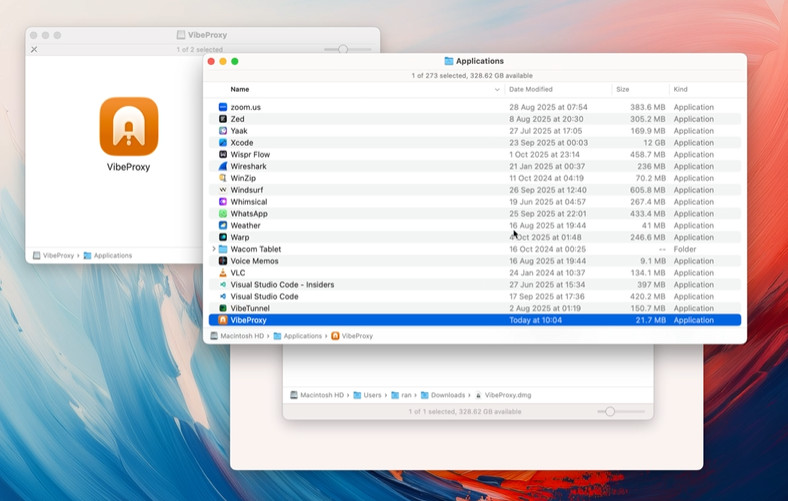788x501 pixels.
Task: Click the Warp row name
Action: coord(240,237)
